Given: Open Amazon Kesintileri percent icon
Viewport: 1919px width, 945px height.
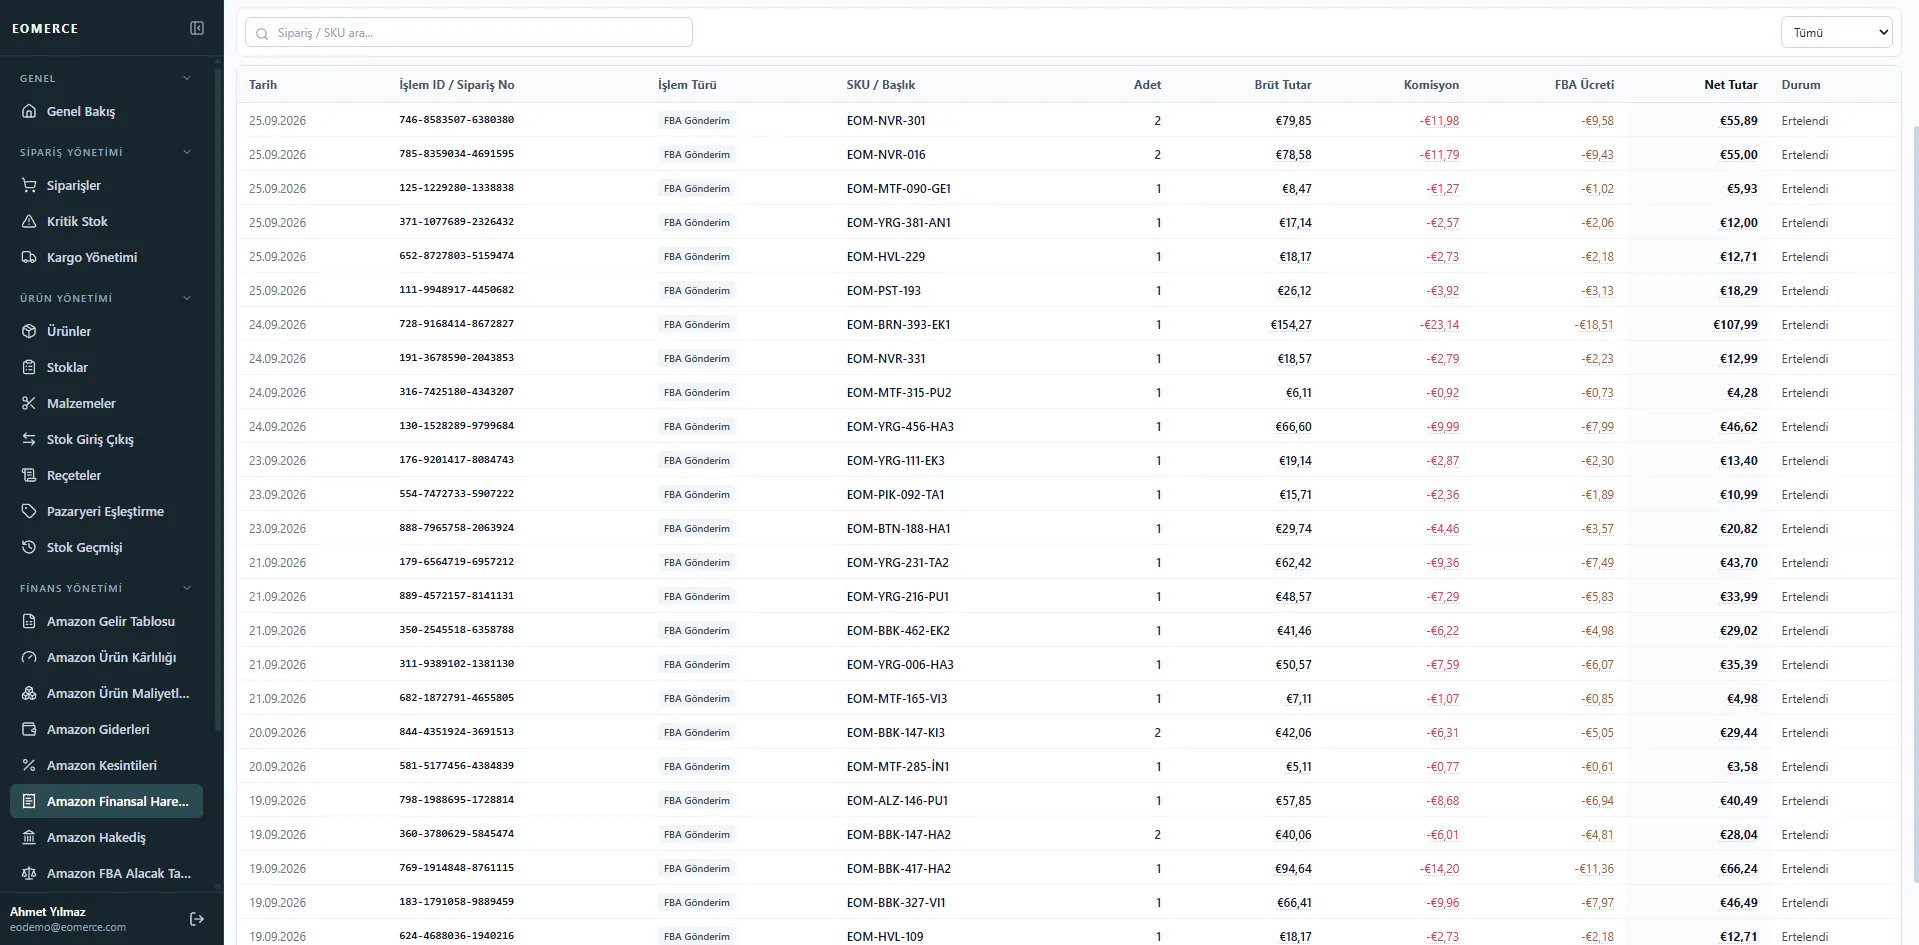Looking at the screenshot, I should 29,765.
